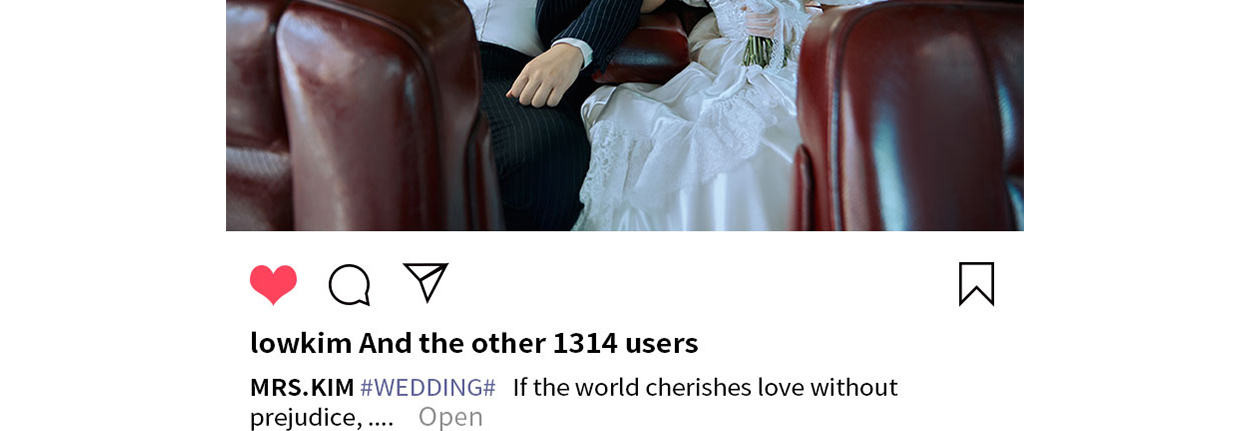Expand the caption with Open
The width and height of the screenshot is (1250, 431).
coord(450,417)
